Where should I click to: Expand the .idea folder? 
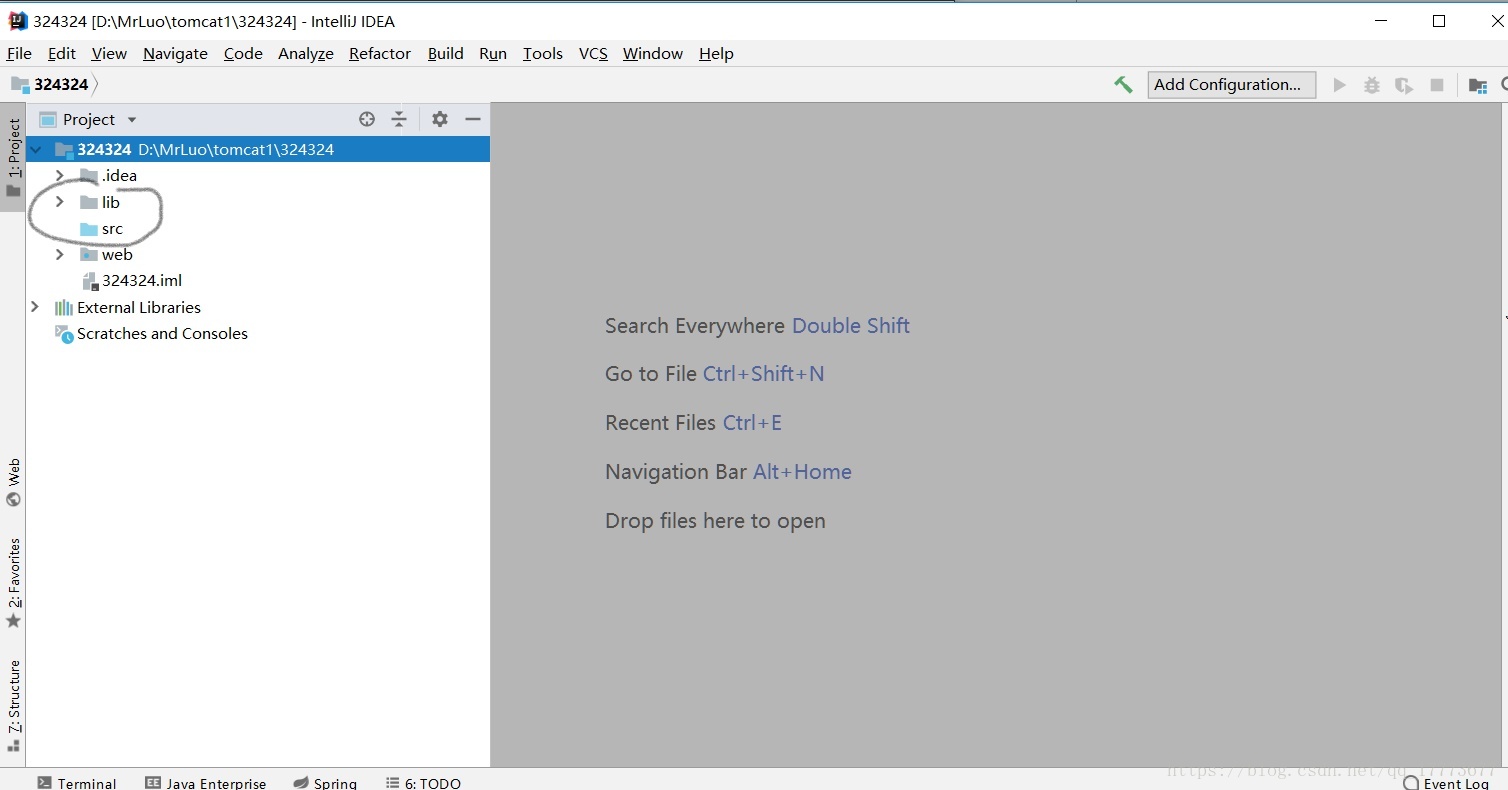(60, 176)
